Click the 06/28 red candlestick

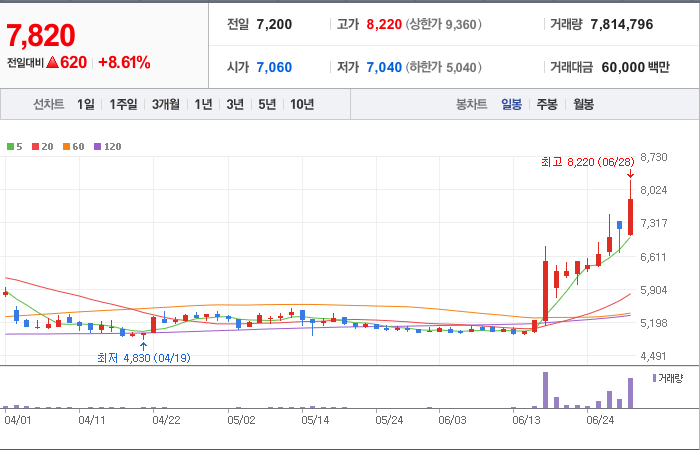click(630, 217)
